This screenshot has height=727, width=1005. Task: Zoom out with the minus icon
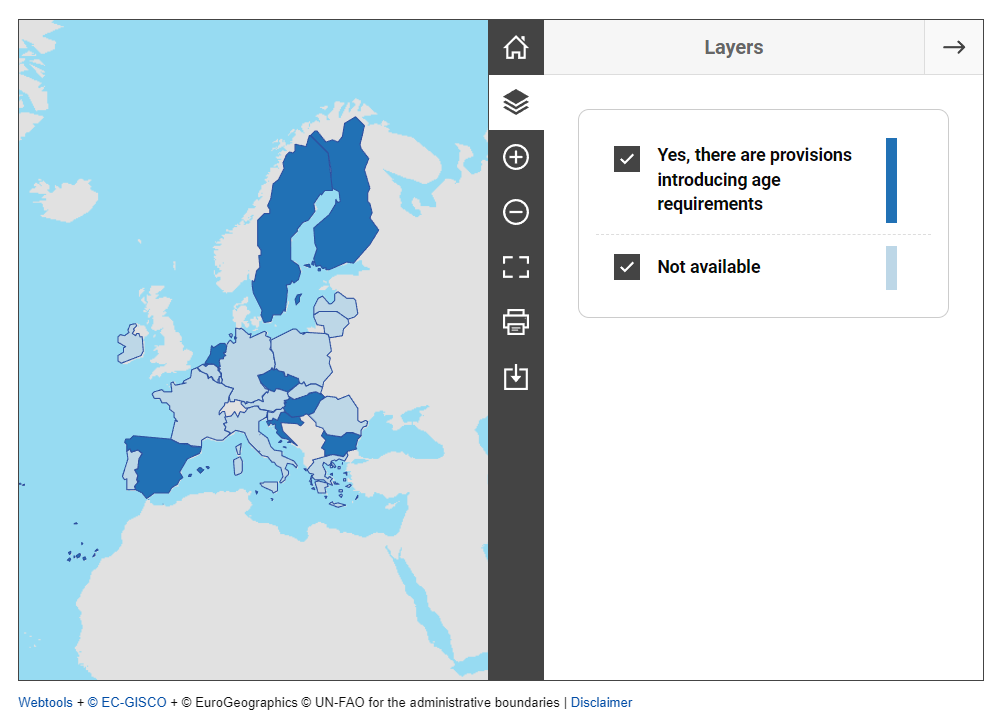click(x=516, y=212)
